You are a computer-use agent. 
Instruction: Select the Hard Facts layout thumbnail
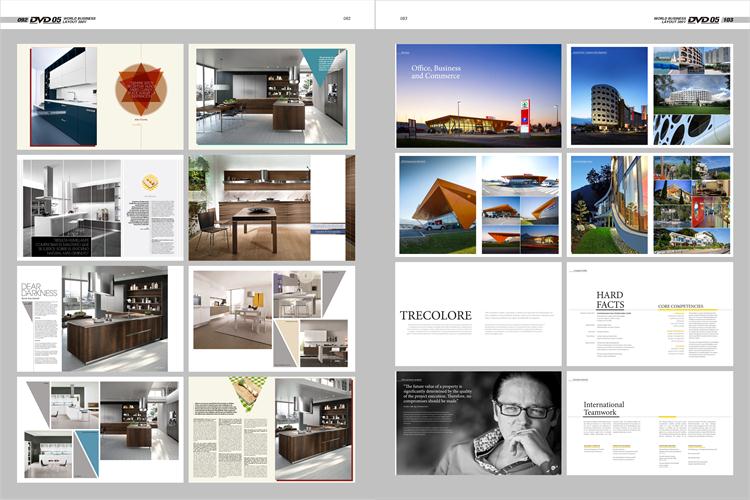pos(649,314)
